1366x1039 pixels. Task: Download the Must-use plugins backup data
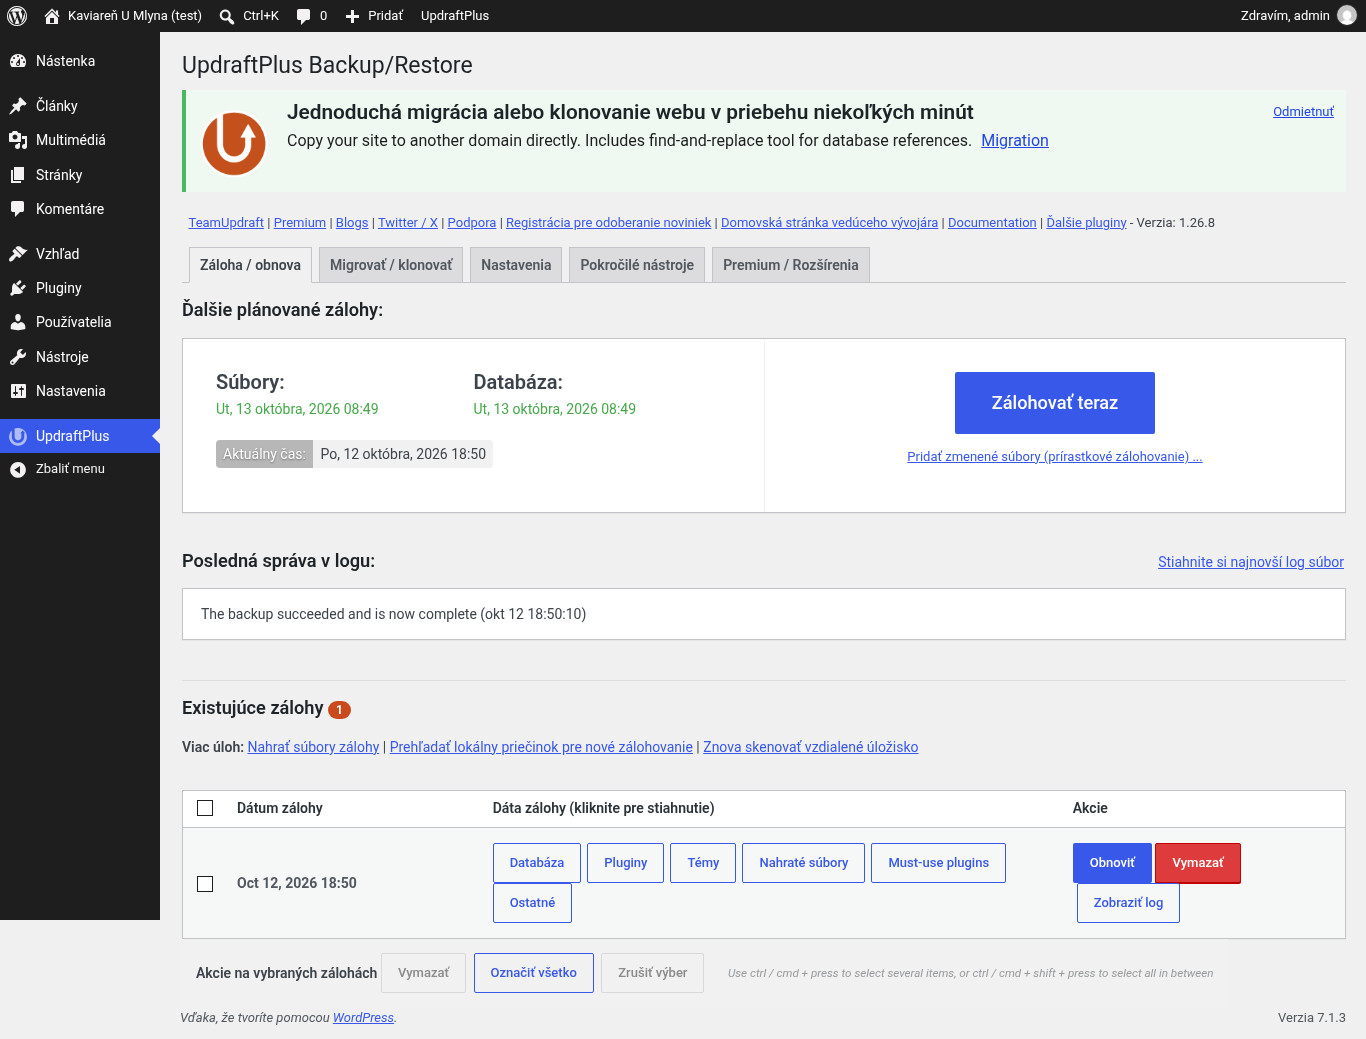939,863
